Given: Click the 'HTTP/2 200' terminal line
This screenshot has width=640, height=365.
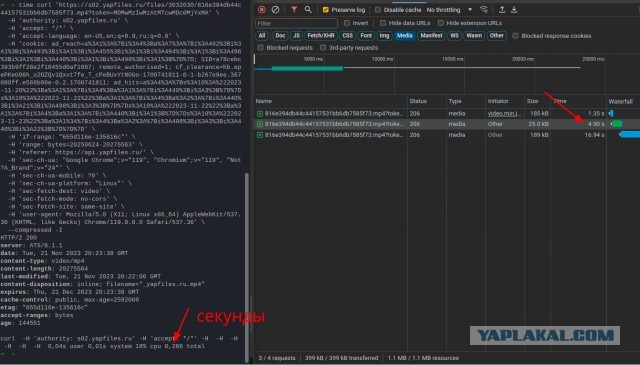Looking at the screenshot, I should pyautogui.click(x=19, y=238).
